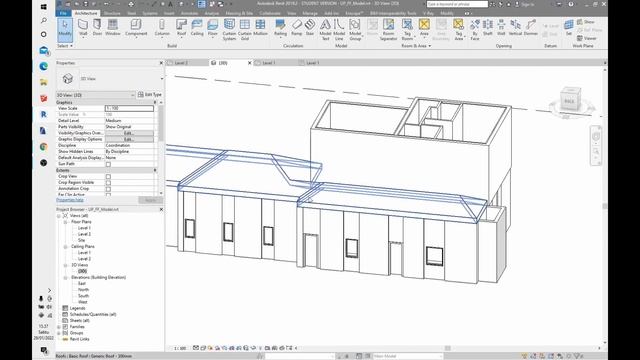
Task: Collapse the Extents properties section
Action: point(155,170)
